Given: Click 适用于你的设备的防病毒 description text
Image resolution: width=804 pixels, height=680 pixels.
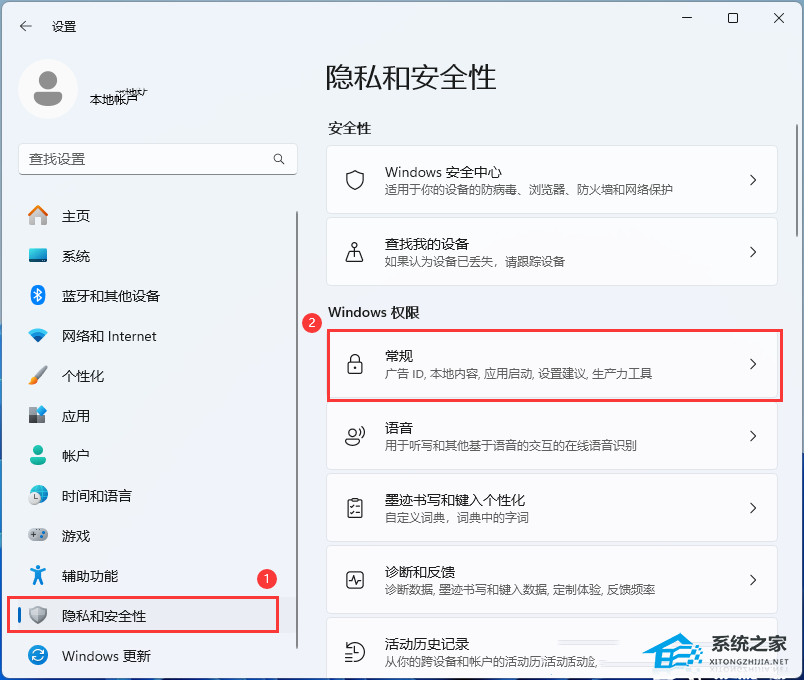Looking at the screenshot, I should (528, 190).
